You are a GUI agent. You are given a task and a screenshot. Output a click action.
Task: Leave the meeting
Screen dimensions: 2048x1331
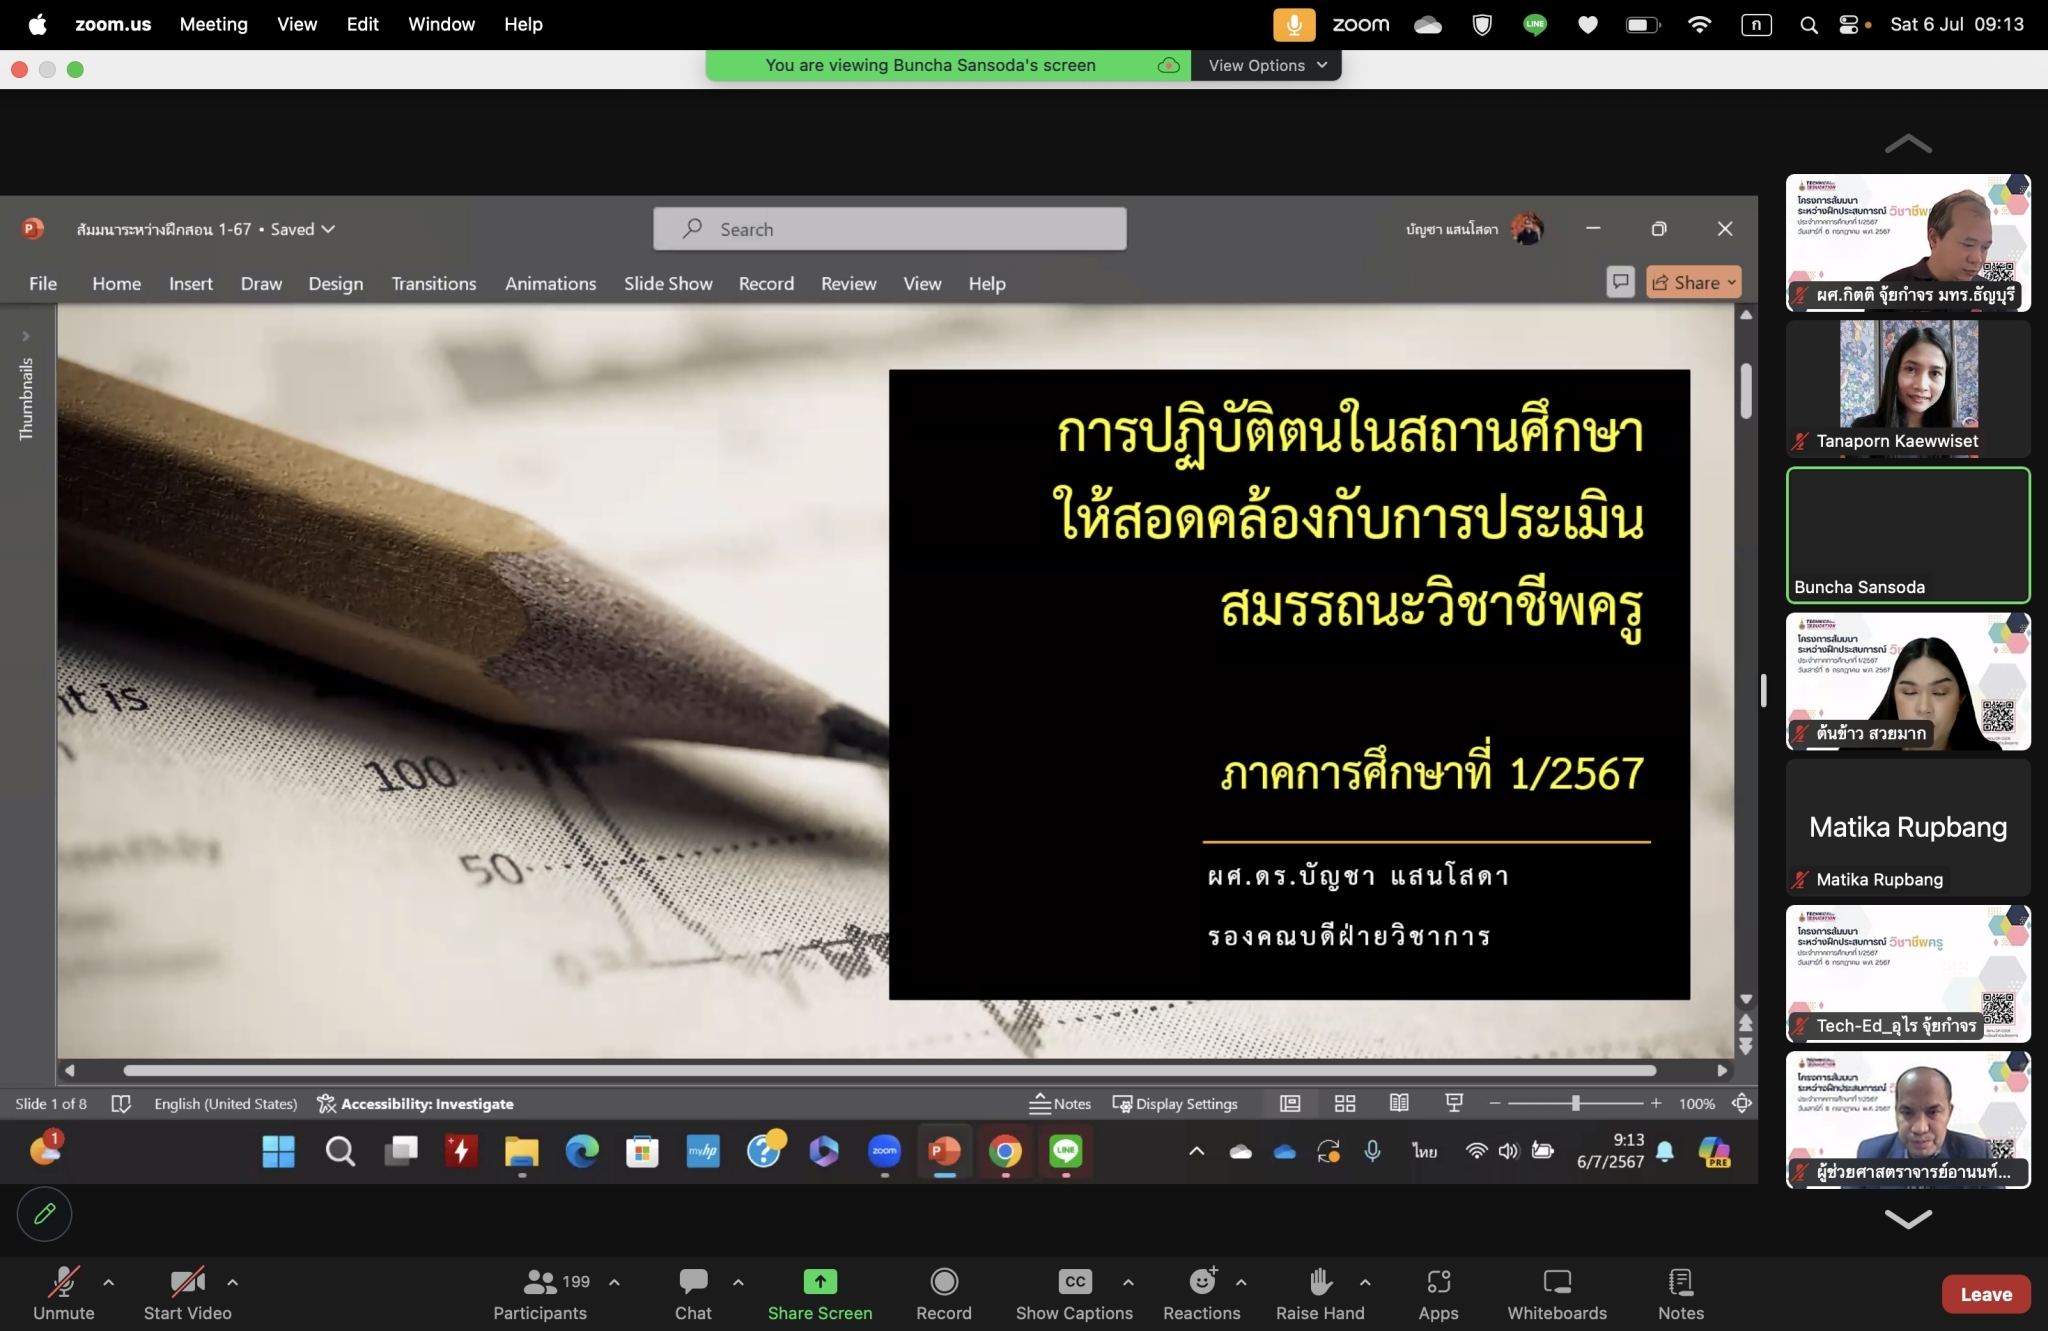[1985, 1294]
